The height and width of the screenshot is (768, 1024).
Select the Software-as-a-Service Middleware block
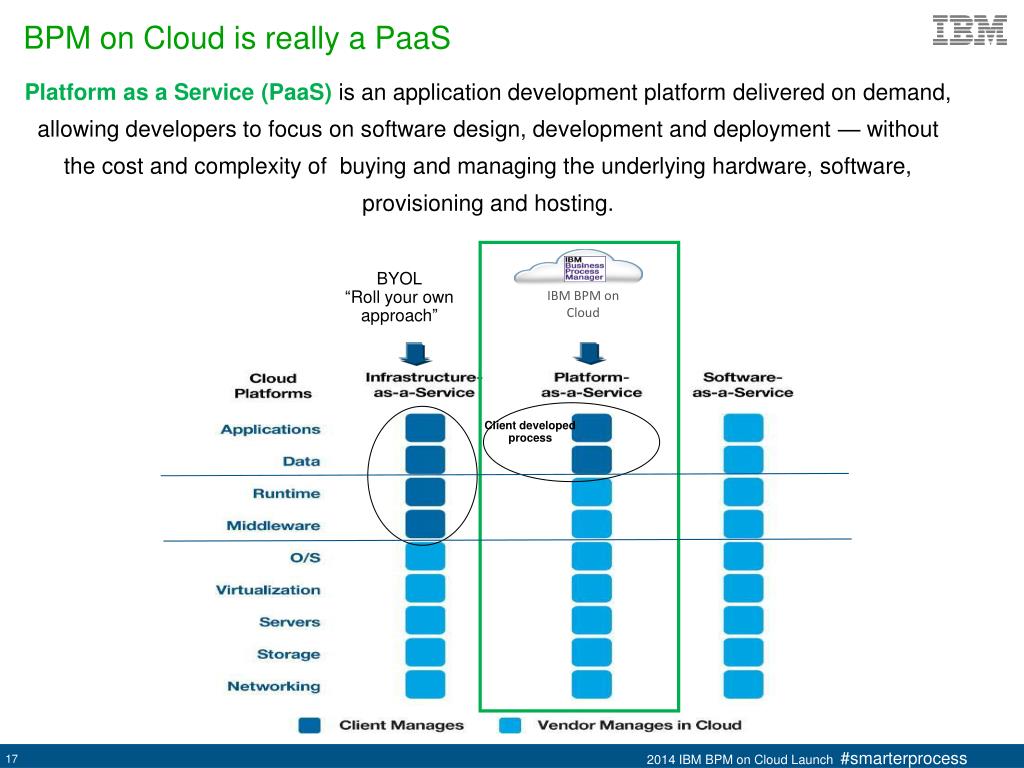click(x=743, y=524)
